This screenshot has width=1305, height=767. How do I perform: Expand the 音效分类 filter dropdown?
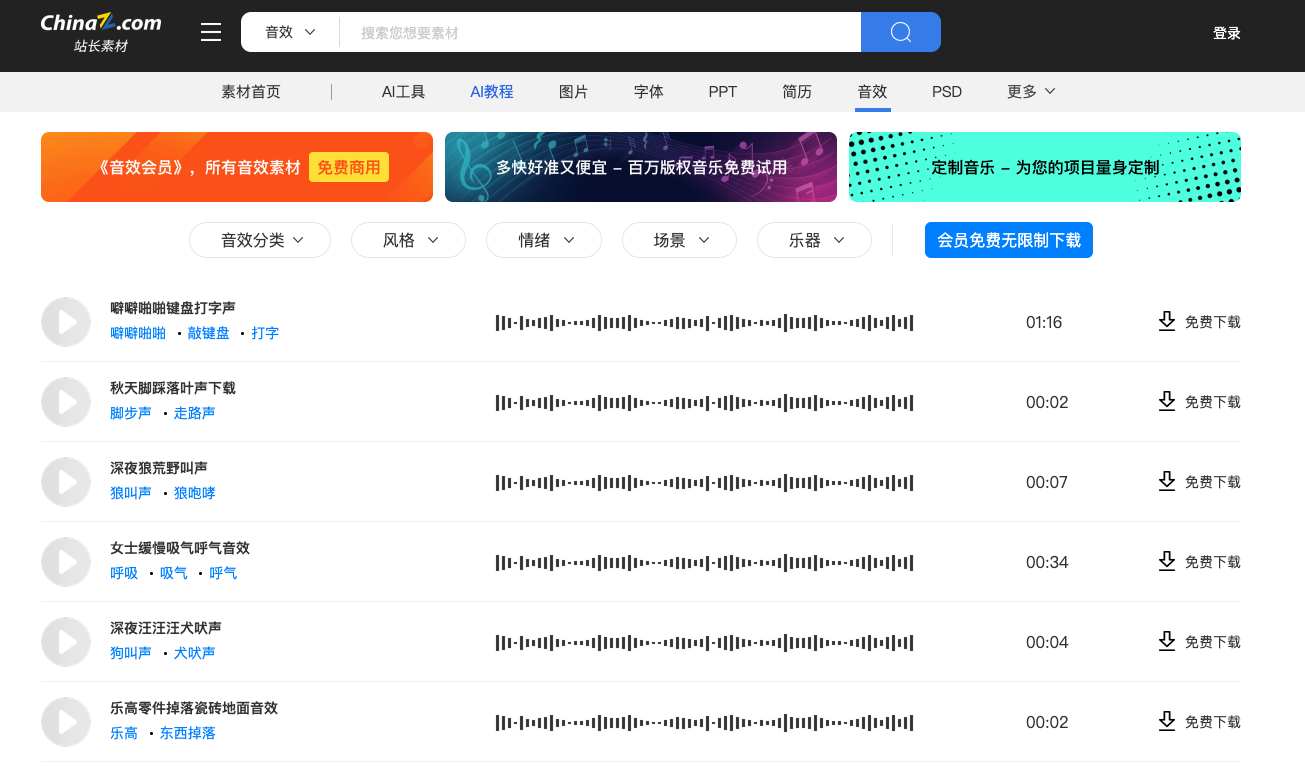coord(260,240)
